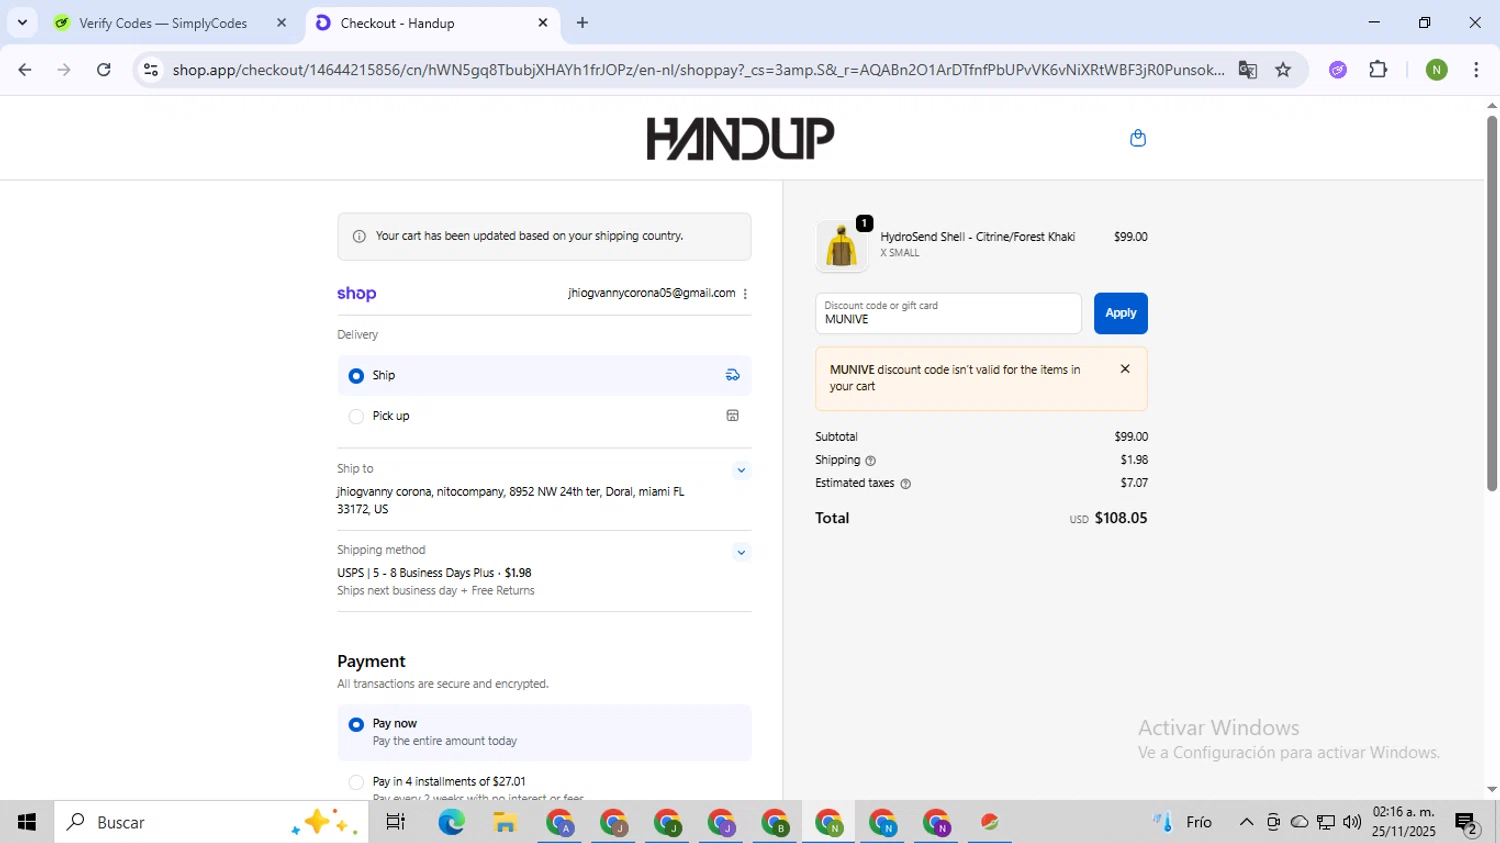The width and height of the screenshot is (1500, 843).
Task: Reload the checkout page
Action: tap(104, 70)
